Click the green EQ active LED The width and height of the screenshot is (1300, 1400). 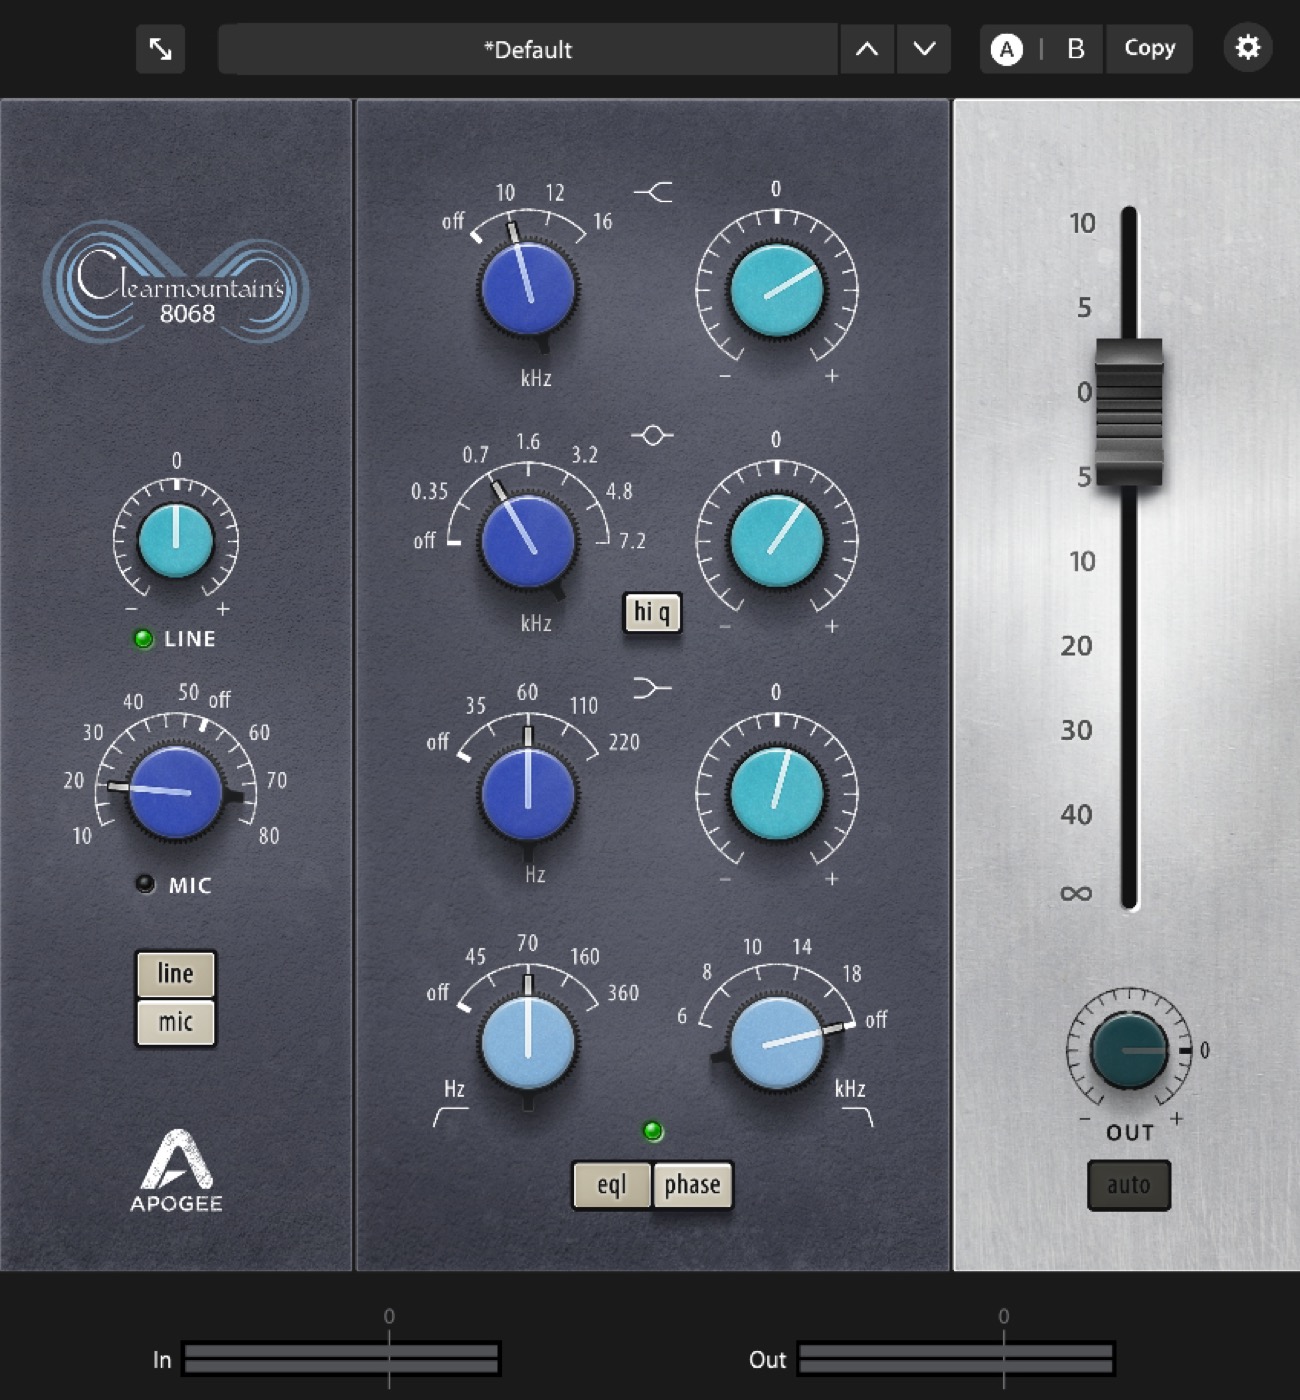coord(653,1131)
